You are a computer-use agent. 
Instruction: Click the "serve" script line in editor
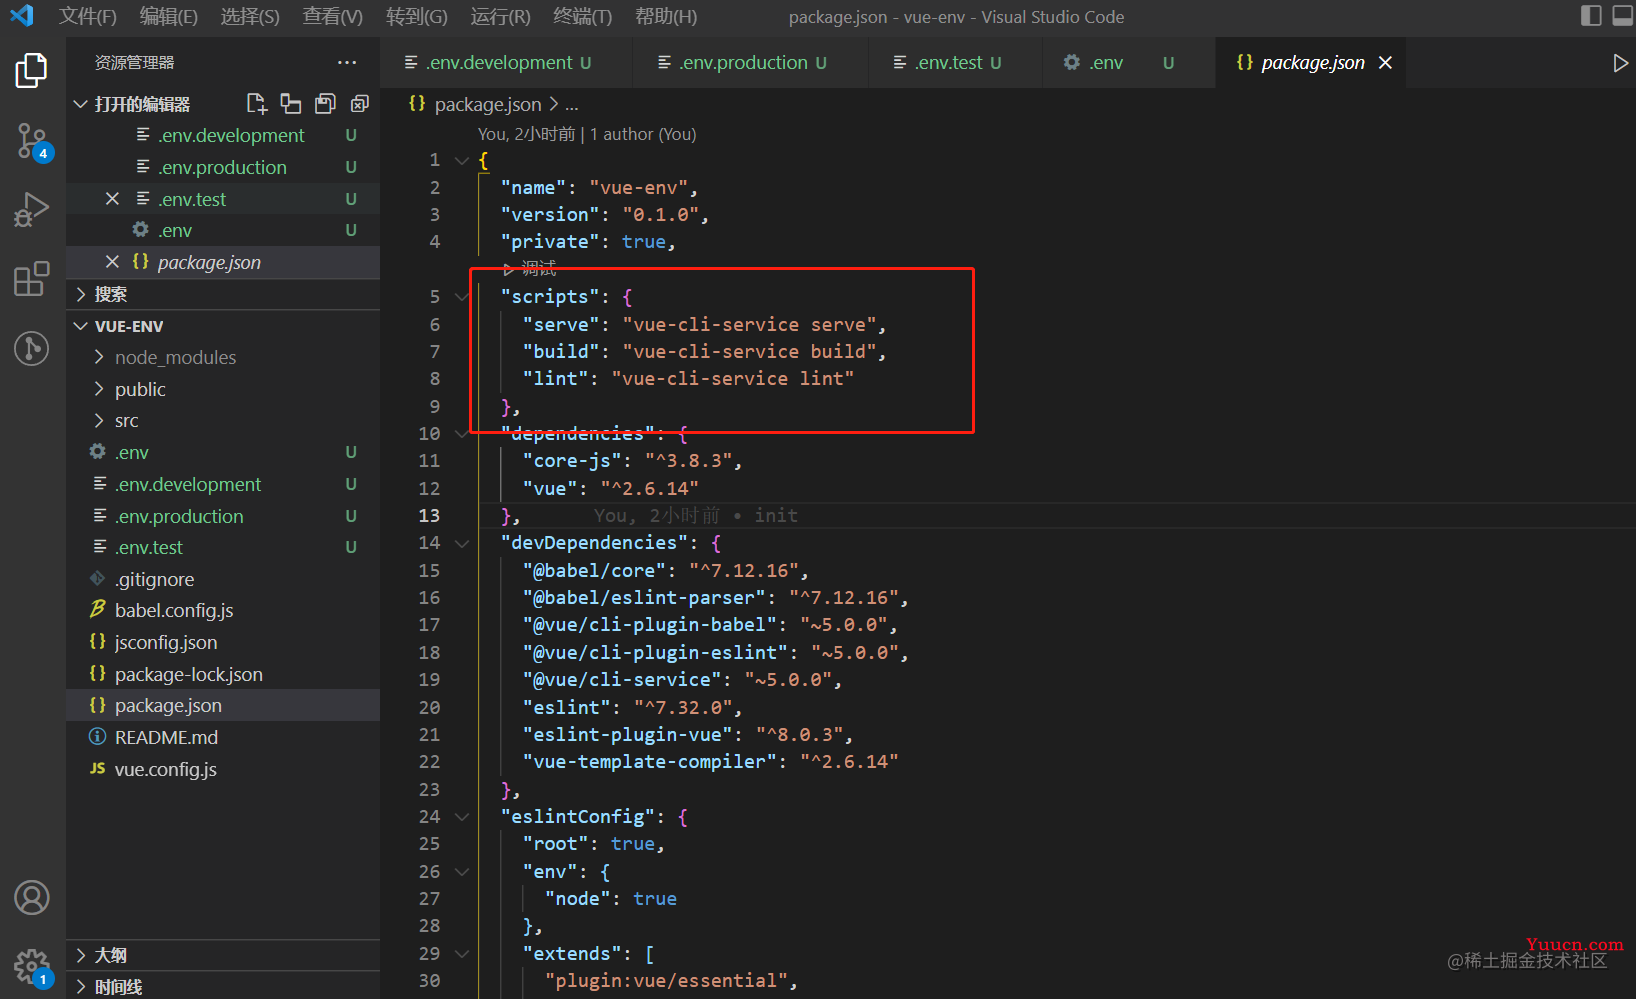click(704, 324)
